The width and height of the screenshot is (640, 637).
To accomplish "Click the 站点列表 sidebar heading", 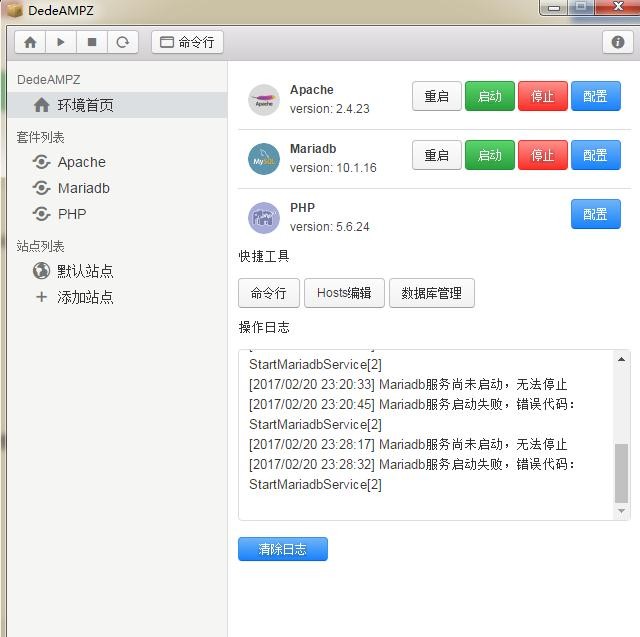I will [40, 246].
